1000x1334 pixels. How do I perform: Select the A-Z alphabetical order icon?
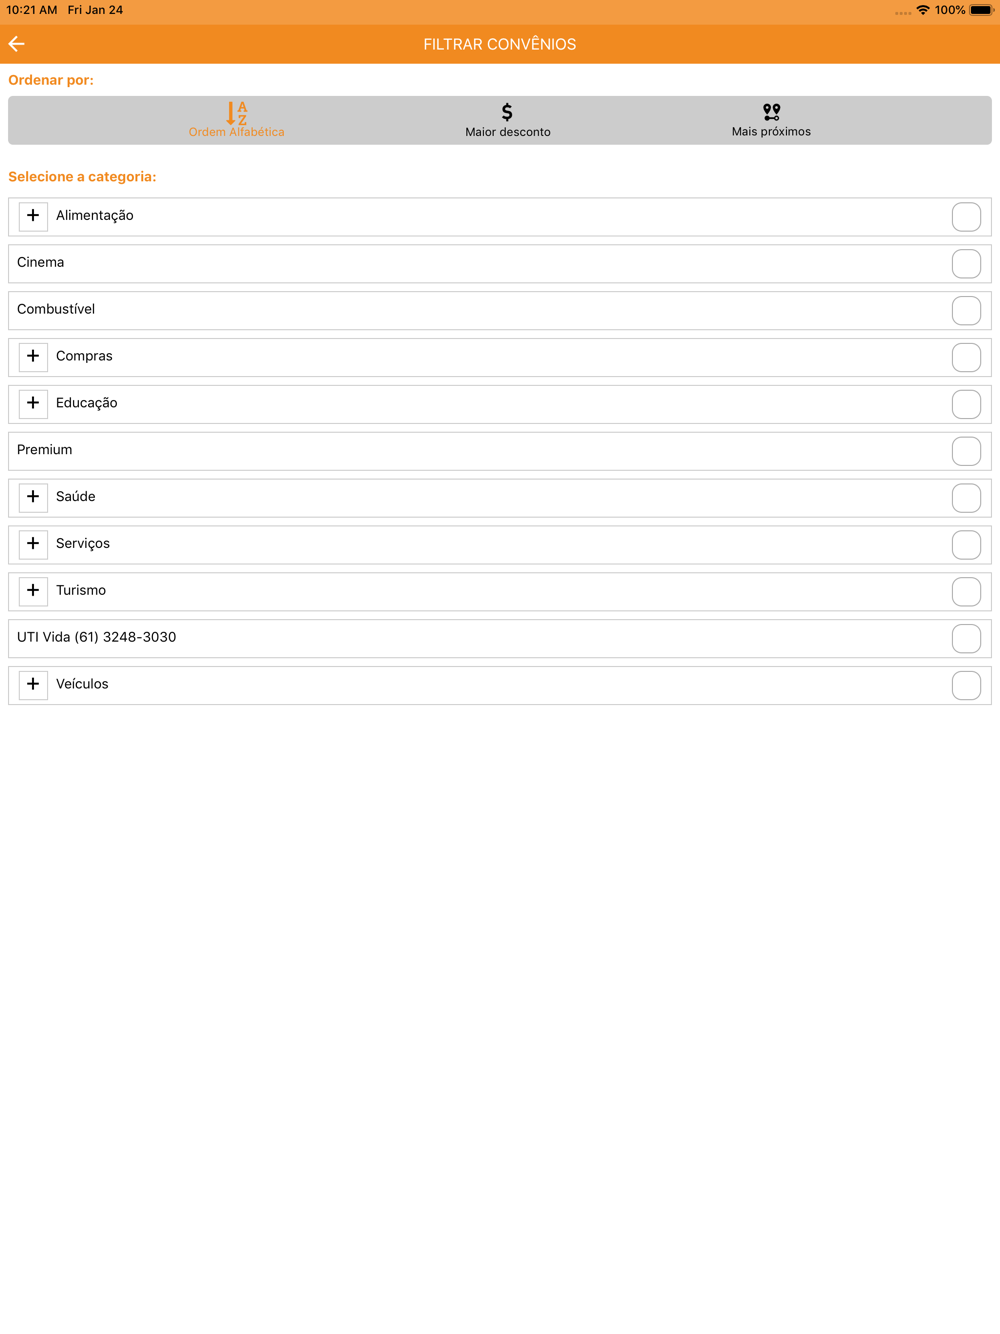(x=237, y=112)
